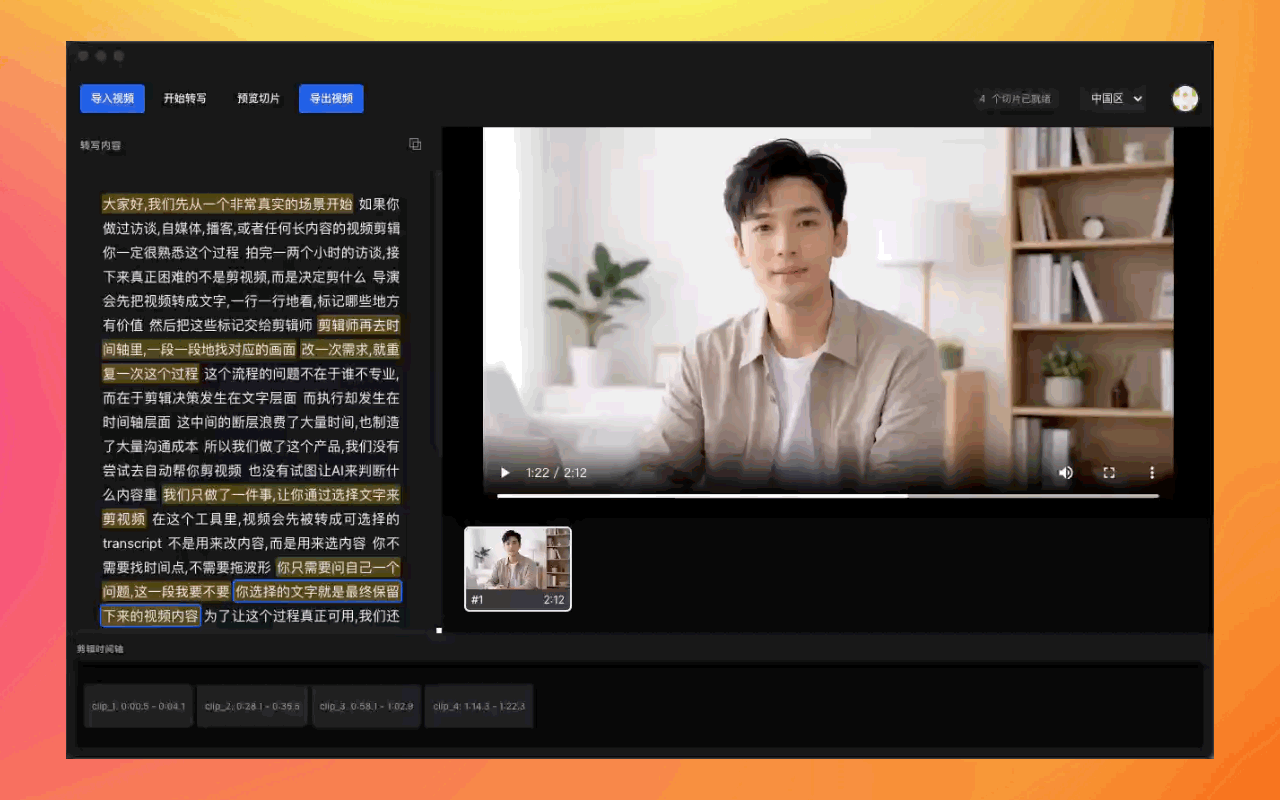The height and width of the screenshot is (800, 1280).
Task: Click 导入视频 to import a video
Action: click(112, 98)
